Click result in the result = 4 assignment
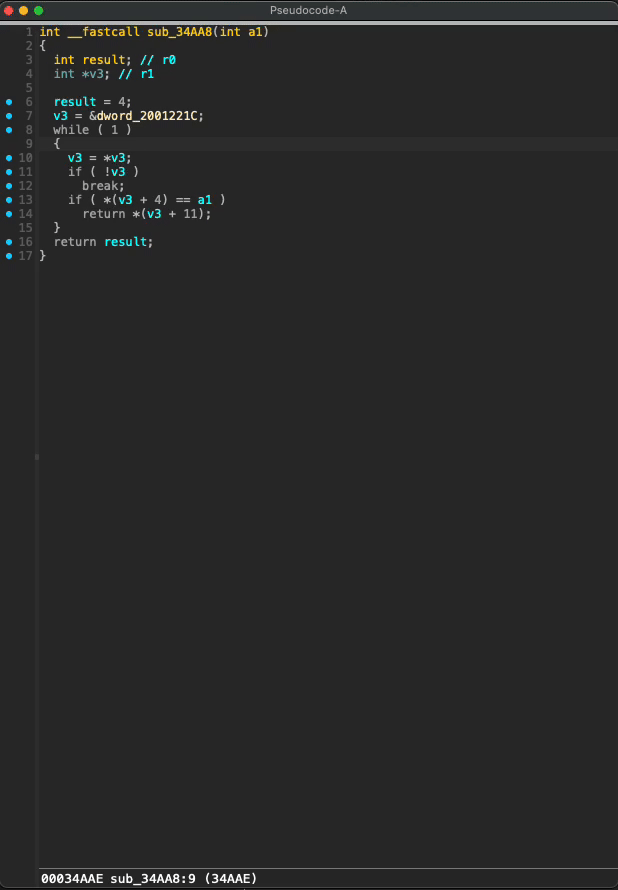 pyautogui.click(x=75, y=102)
